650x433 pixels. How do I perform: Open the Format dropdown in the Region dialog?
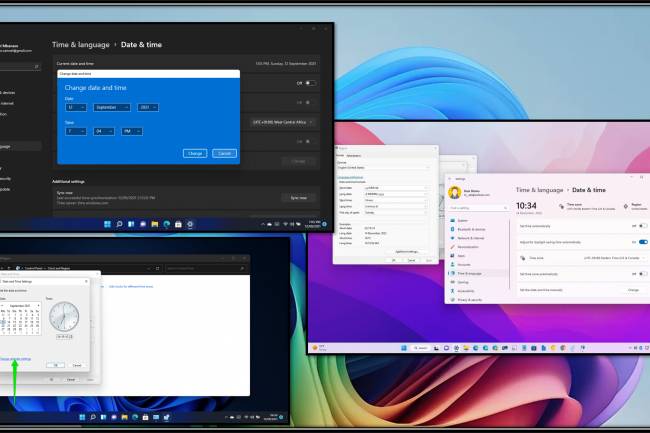coord(384,167)
